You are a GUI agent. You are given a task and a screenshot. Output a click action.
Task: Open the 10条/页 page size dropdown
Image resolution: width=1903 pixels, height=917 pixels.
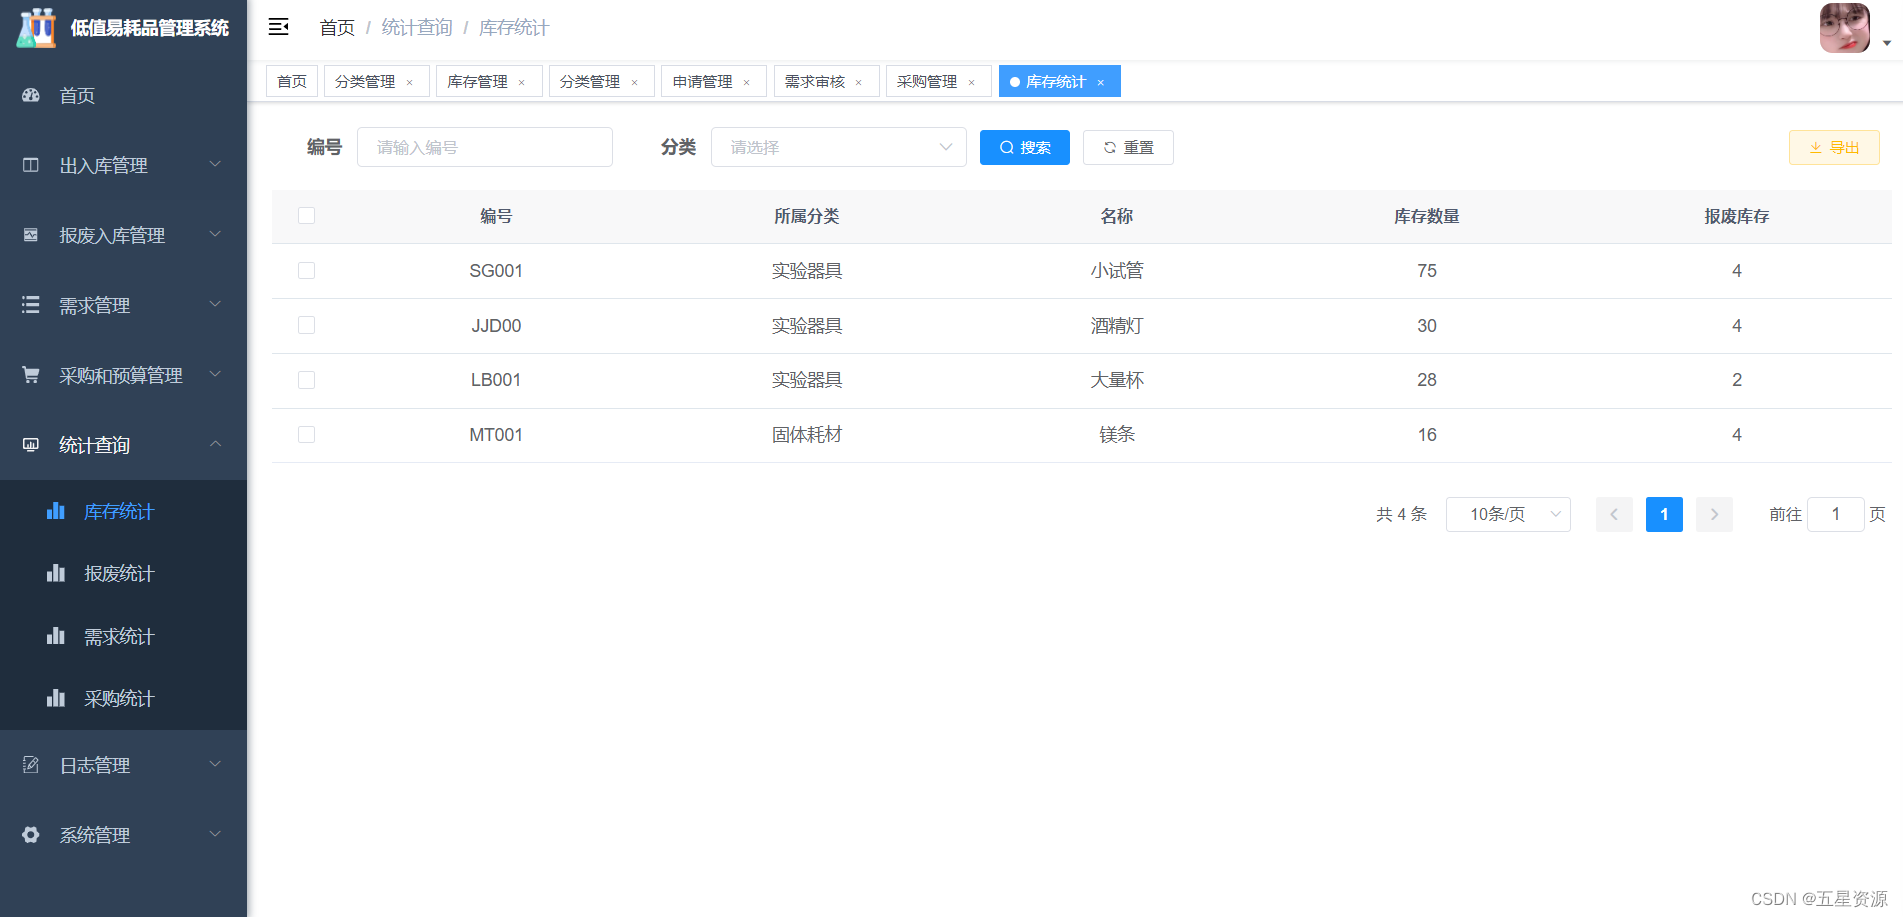[1508, 514]
